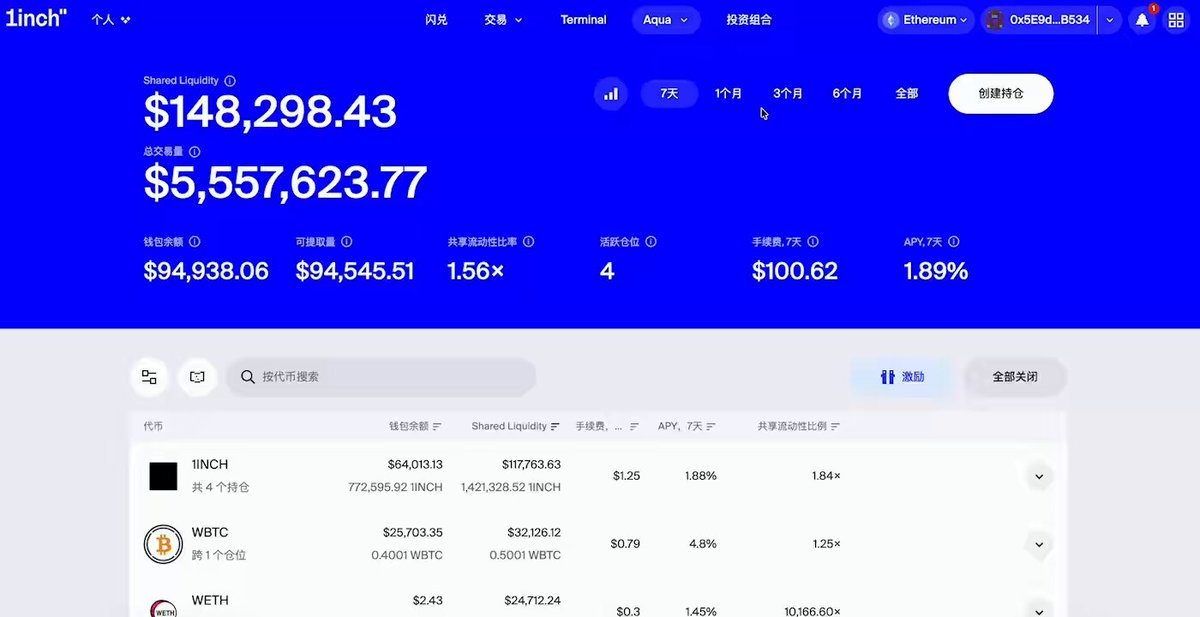The width and height of the screenshot is (1200, 617).
Task: Expand the WBTC row details
Action: (x=1039, y=544)
